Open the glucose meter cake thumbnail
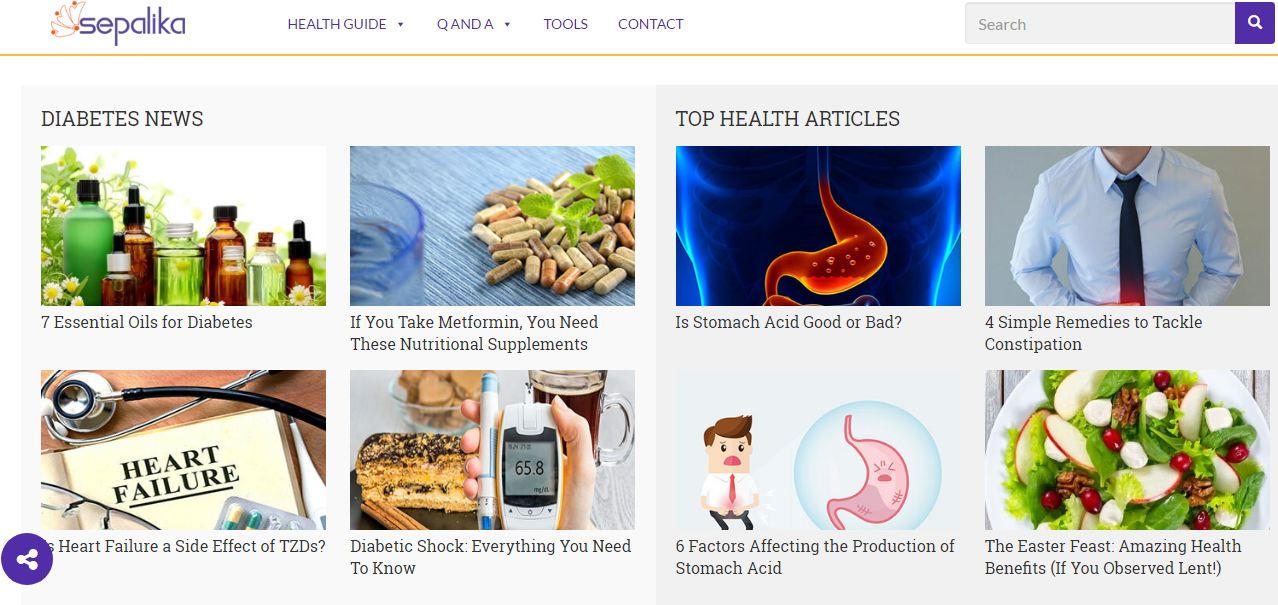The width and height of the screenshot is (1278, 605). click(x=492, y=450)
